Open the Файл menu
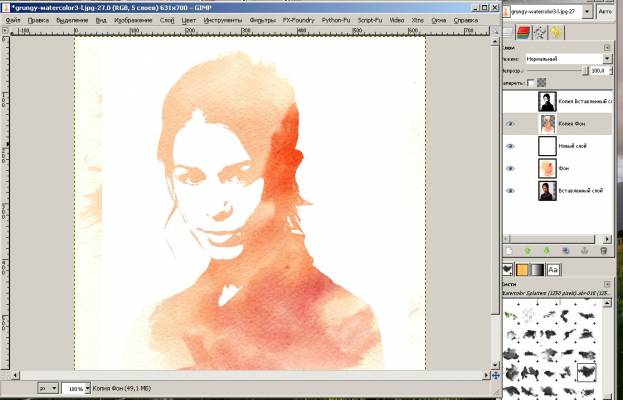 coord(13,20)
